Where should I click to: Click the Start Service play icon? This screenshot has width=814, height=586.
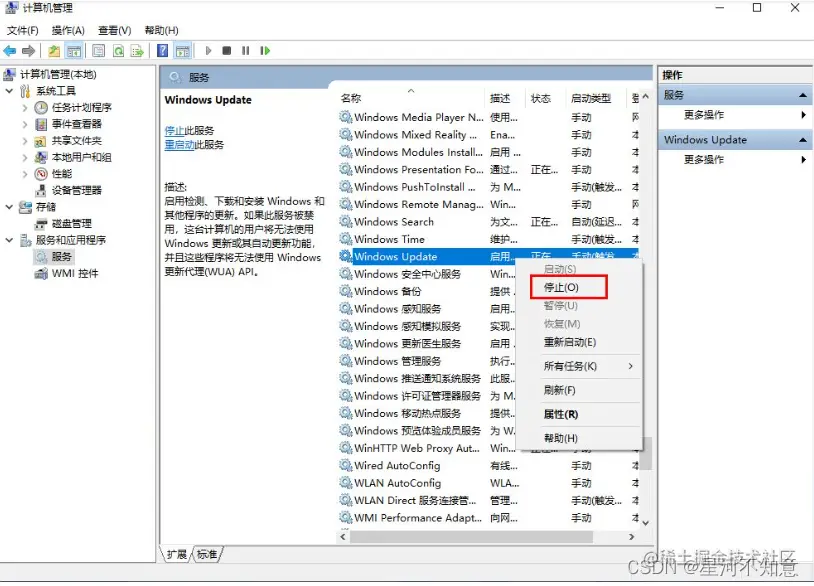(208, 51)
